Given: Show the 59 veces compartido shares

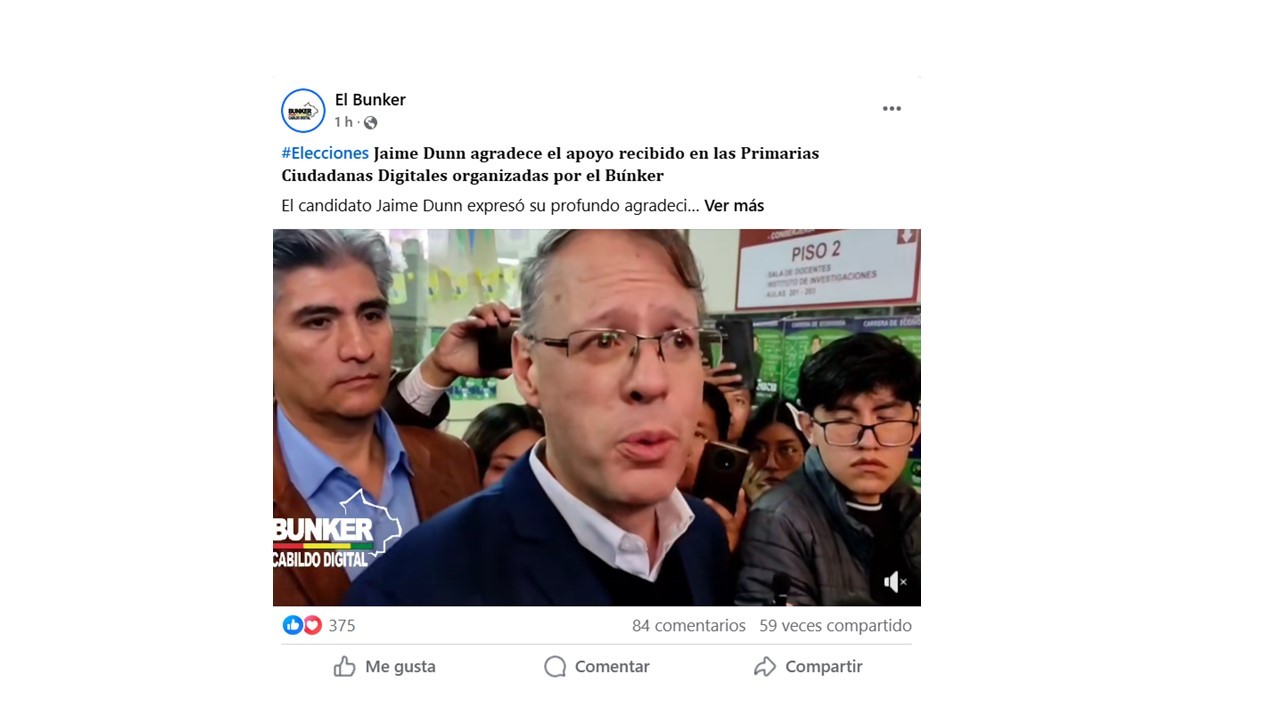Looking at the screenshot, I should pos(835,625).
